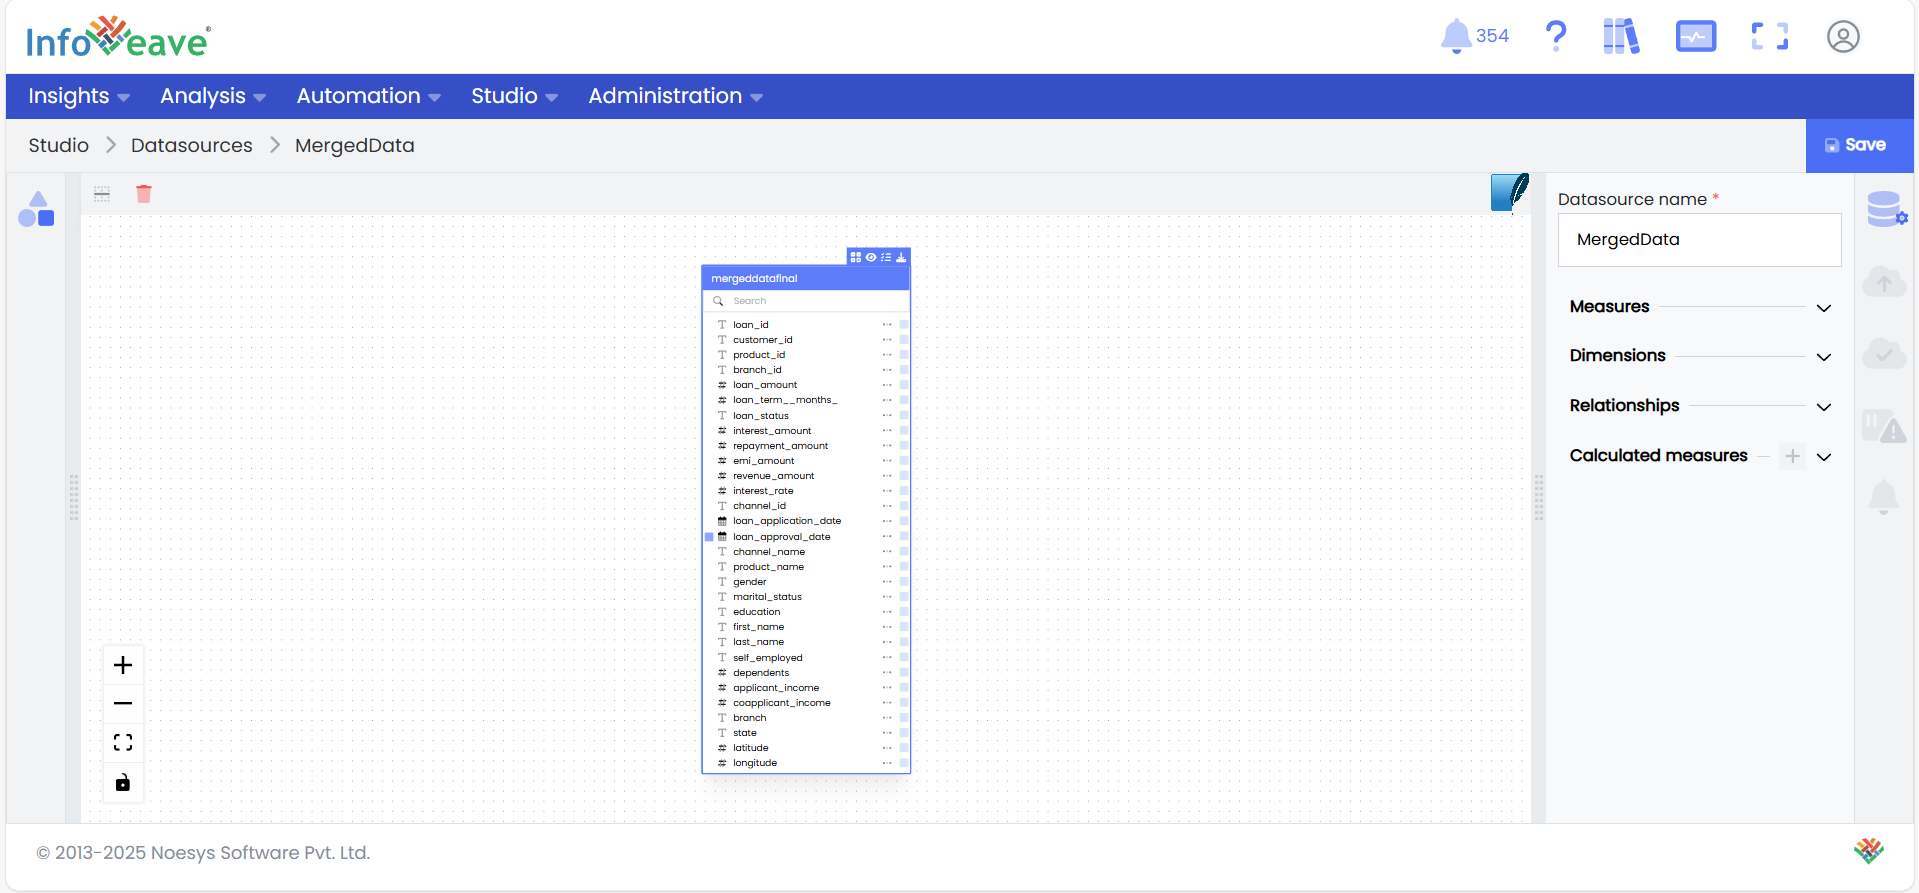
Task: Open the Studio menu
Action: [x=514, y=96]
